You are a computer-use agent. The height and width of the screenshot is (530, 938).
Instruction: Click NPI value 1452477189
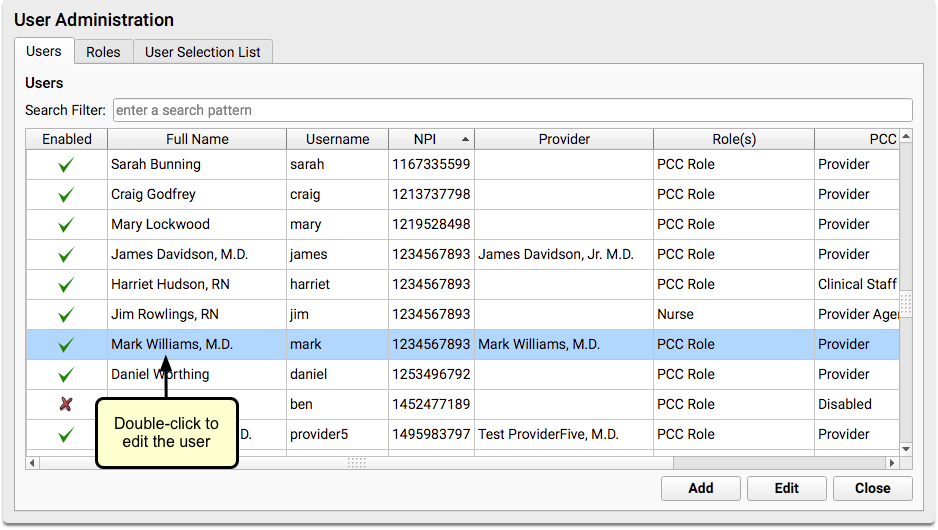(431, 404)
